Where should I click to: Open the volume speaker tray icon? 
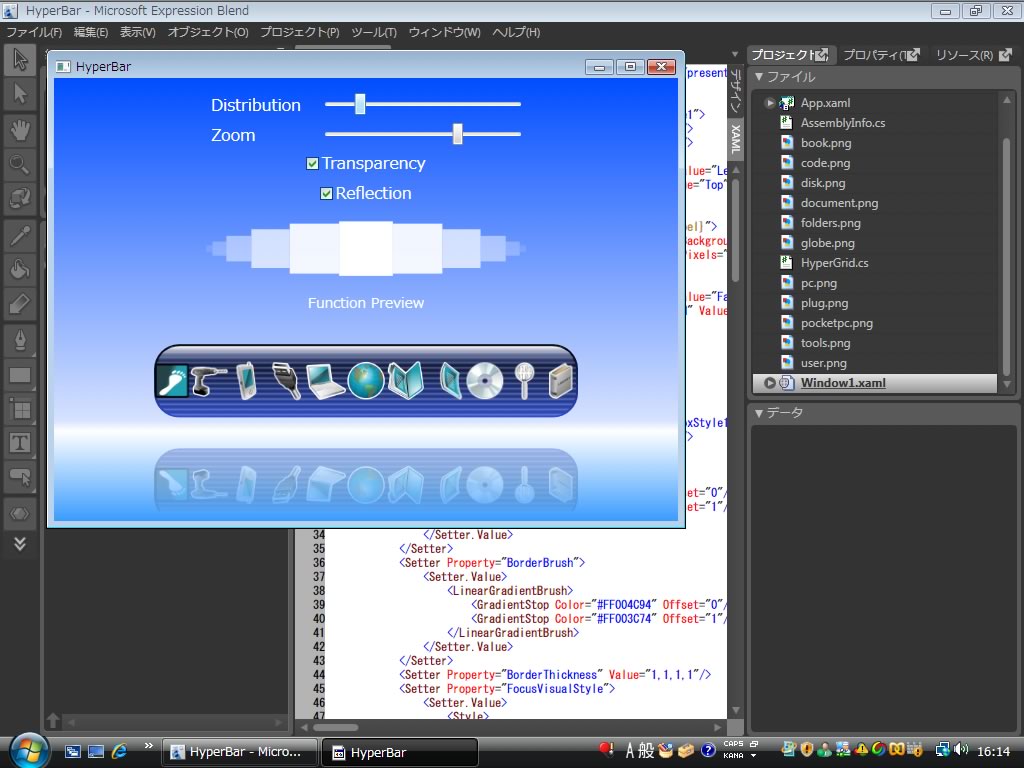tap(961, 750)
